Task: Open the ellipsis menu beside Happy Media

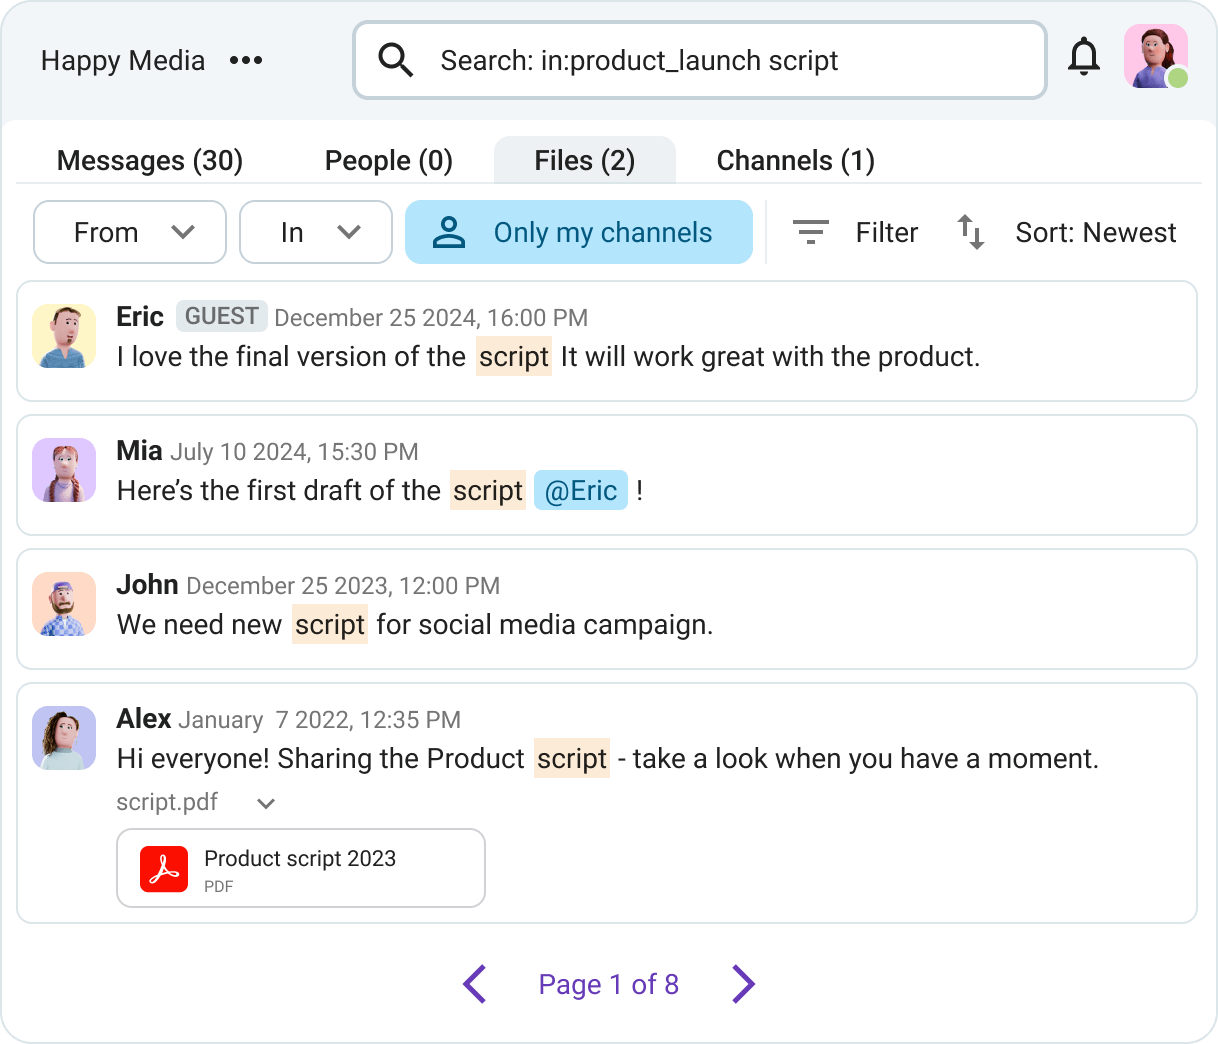Action: (x=246, y=60)
